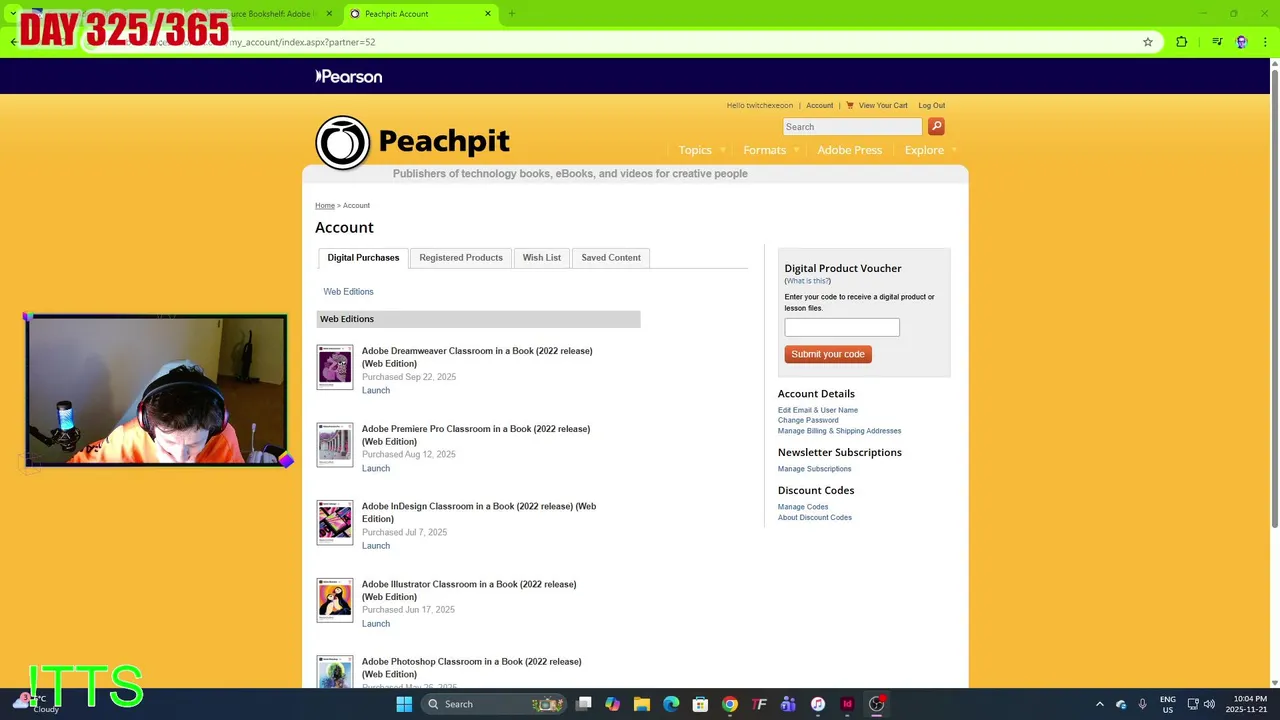Screen dimensions: 1280x720
Task: Click the Web Editions link
Action: pos(348,292)
